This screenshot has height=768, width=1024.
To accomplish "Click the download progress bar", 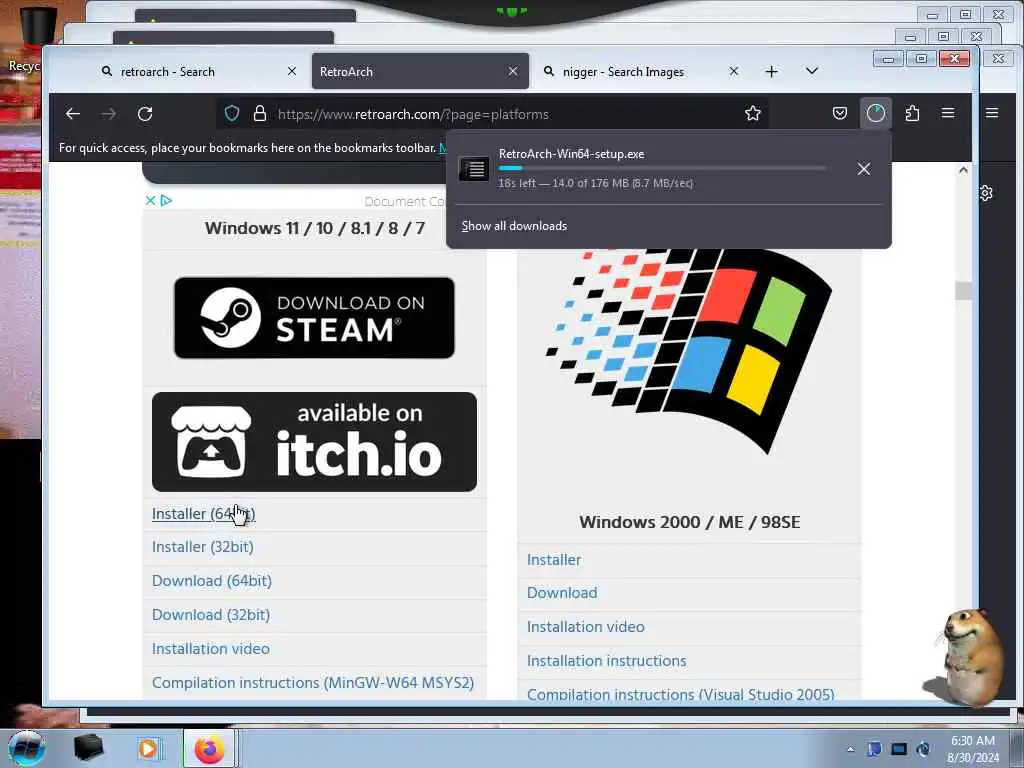I will click(662, 168).
